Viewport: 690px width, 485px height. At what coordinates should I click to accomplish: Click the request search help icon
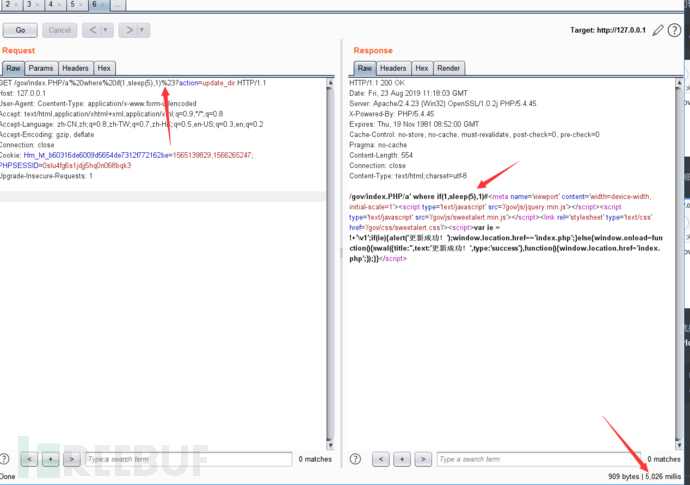pos(4,459)
